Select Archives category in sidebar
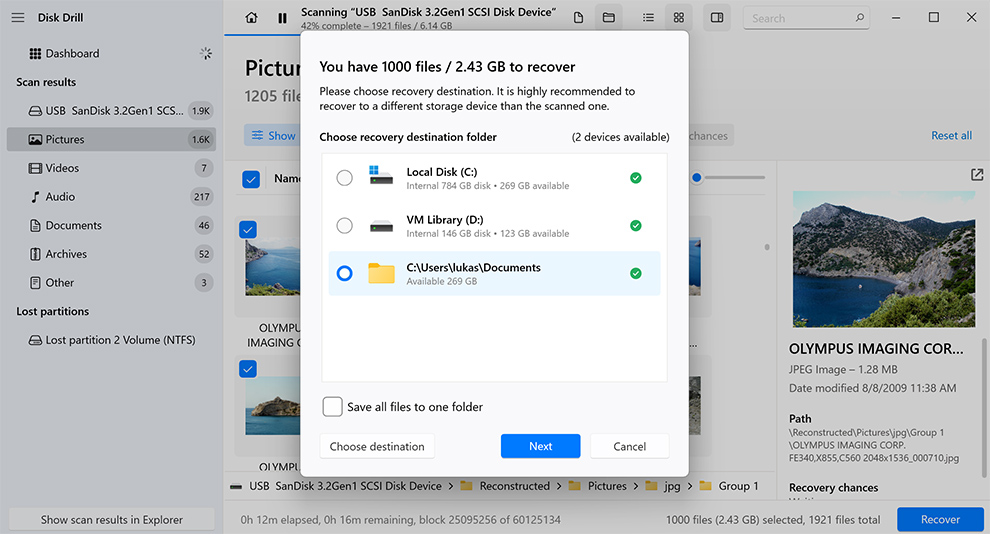The image size is (990, 534). coord(111,254)
